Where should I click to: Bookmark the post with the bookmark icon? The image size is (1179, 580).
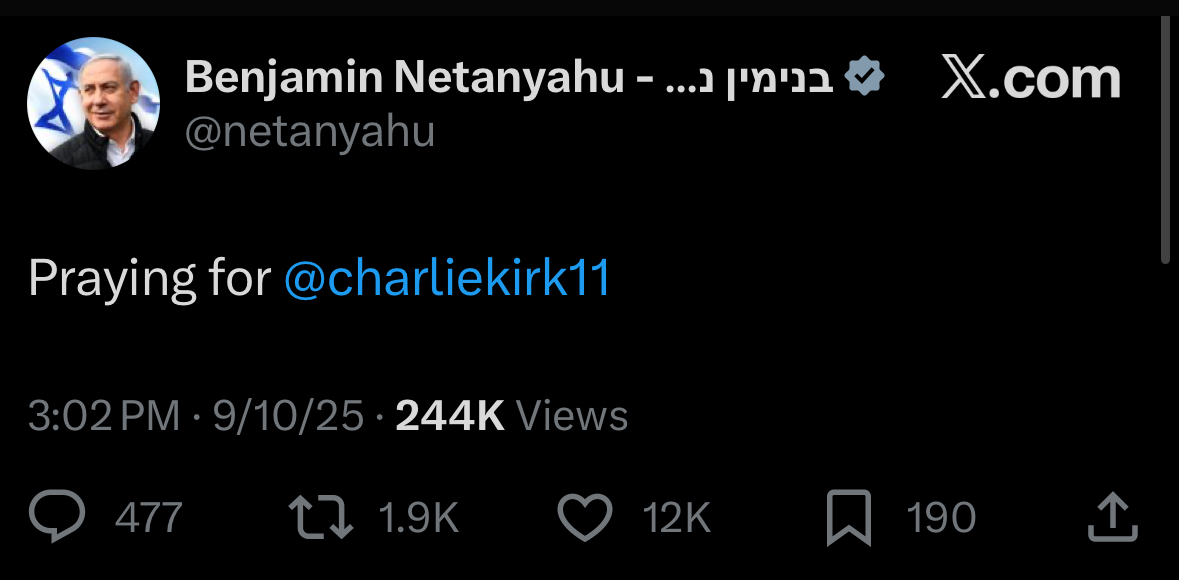tap(849, 518)
